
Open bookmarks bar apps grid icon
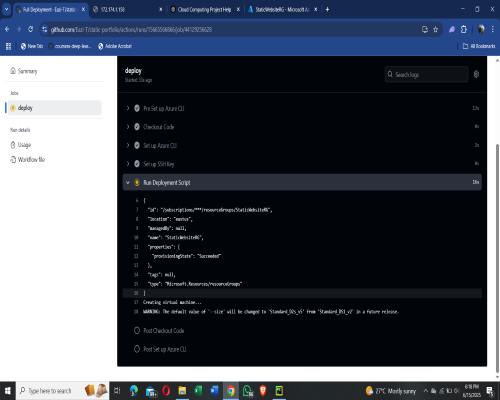click(8, 46)
